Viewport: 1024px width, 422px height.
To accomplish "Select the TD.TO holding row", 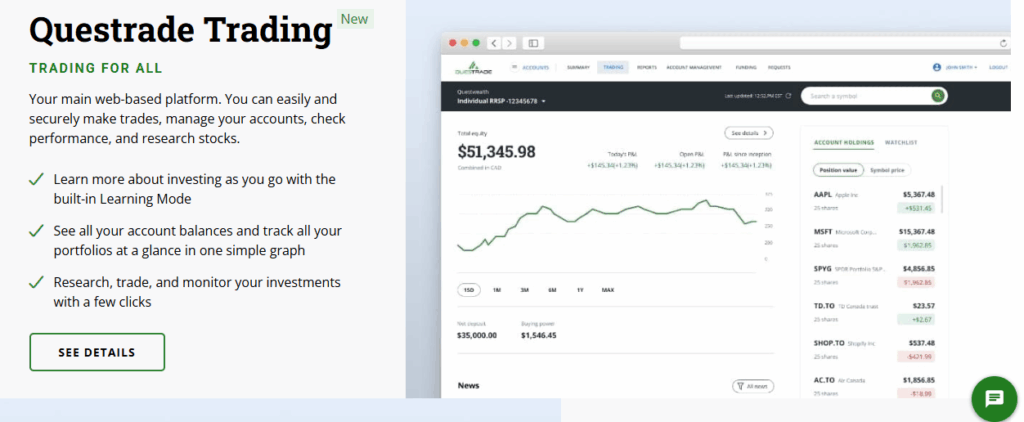I will click(874, 312).
